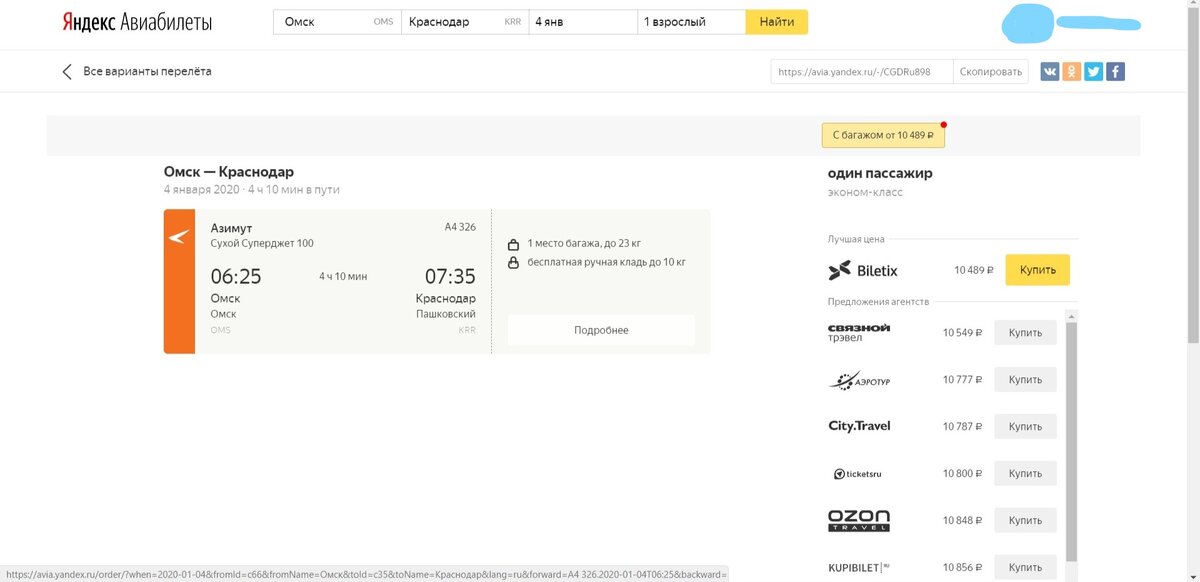Expand flight details via 'Подробнее'
Image resolution: width=1200 pixels, height=582 pixels.
[602, 330]
